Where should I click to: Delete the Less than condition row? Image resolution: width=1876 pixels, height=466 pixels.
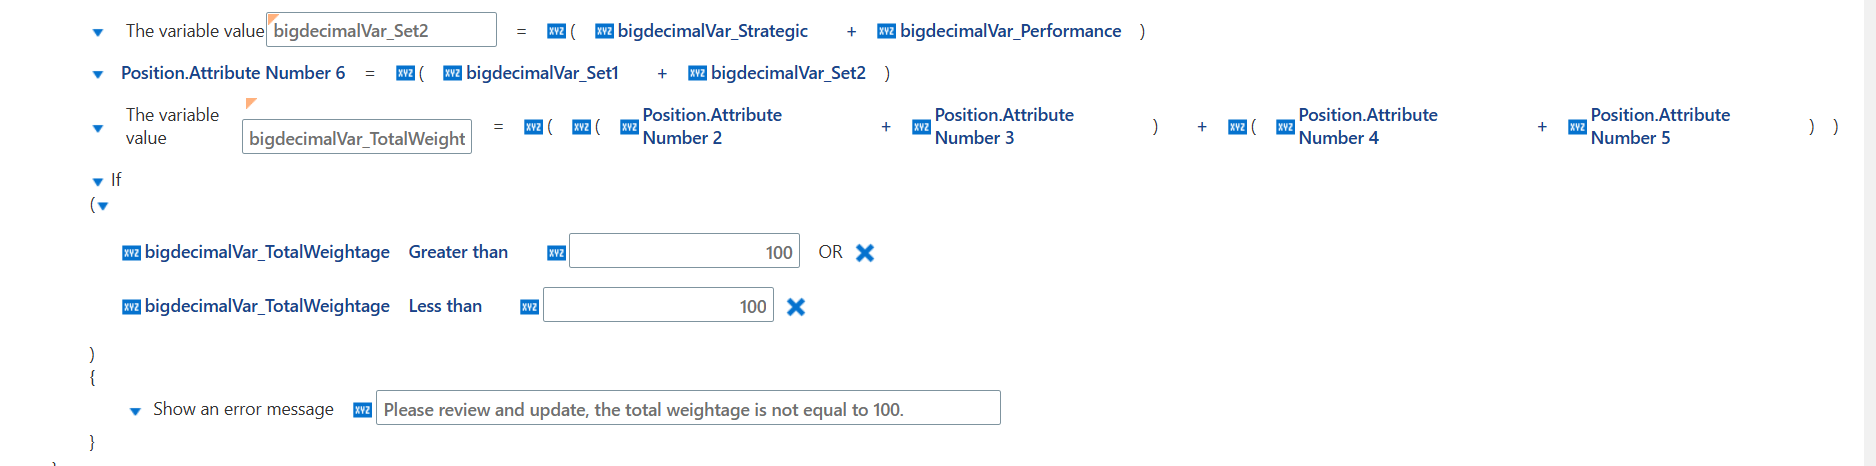point(796,307)
